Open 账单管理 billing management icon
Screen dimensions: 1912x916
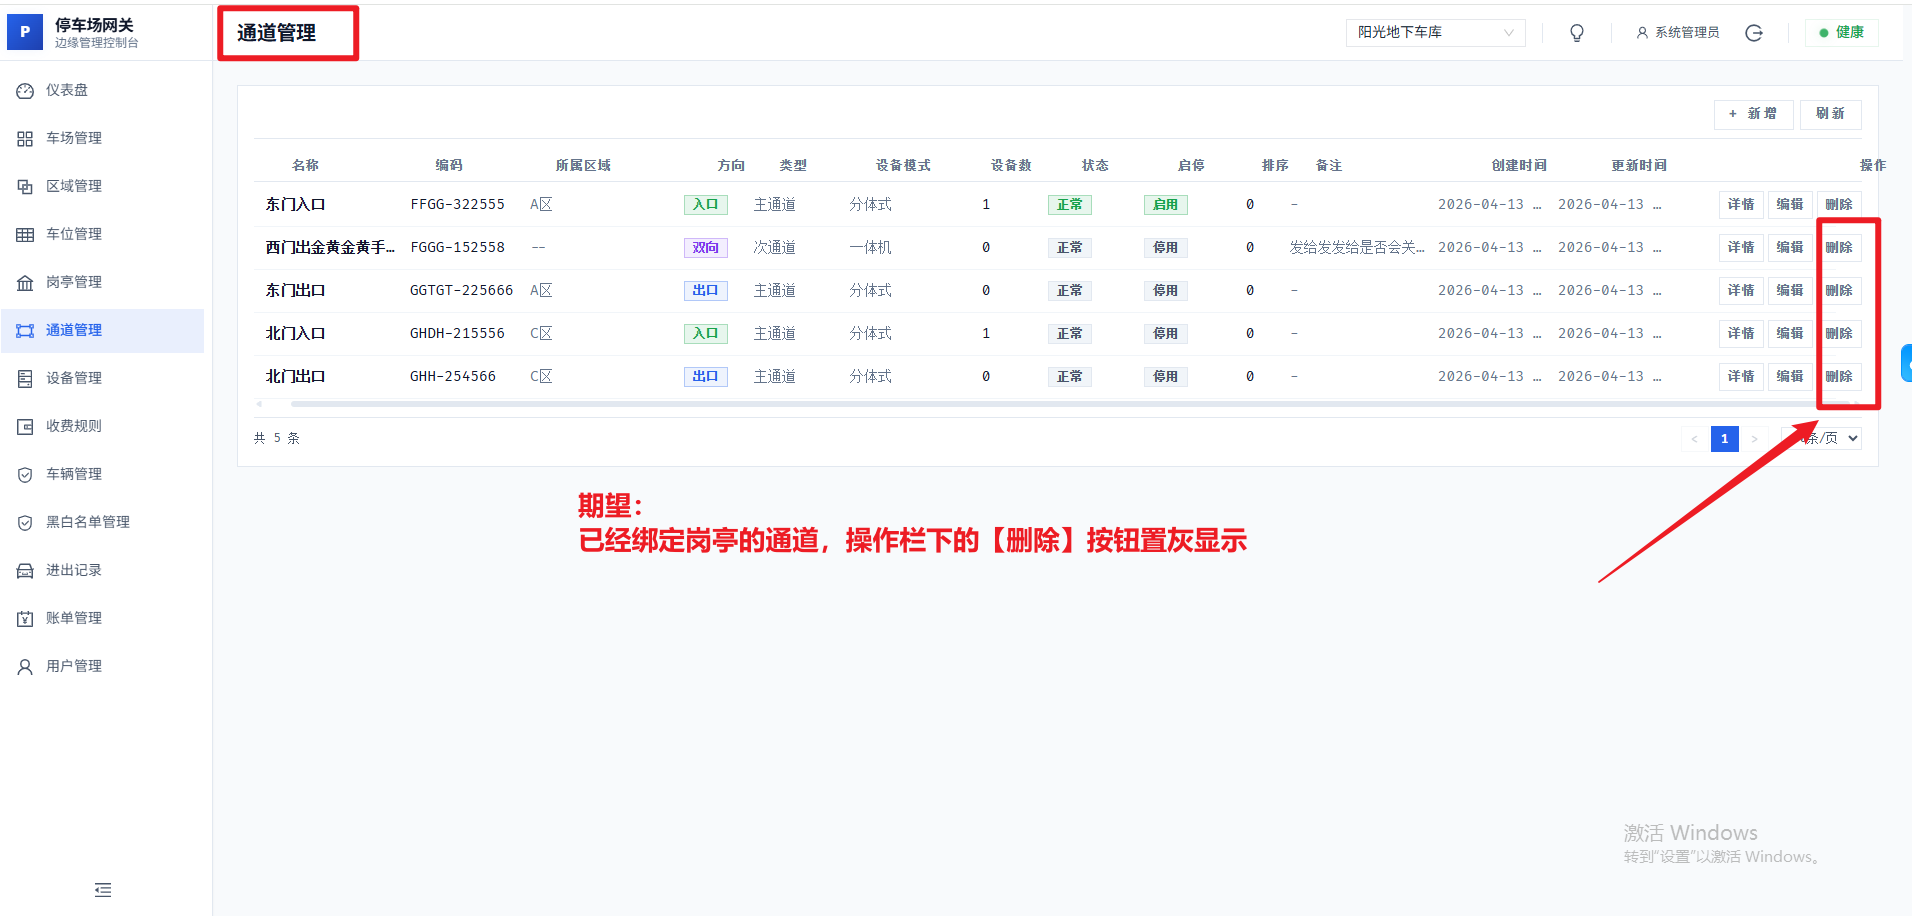[24, 617]
